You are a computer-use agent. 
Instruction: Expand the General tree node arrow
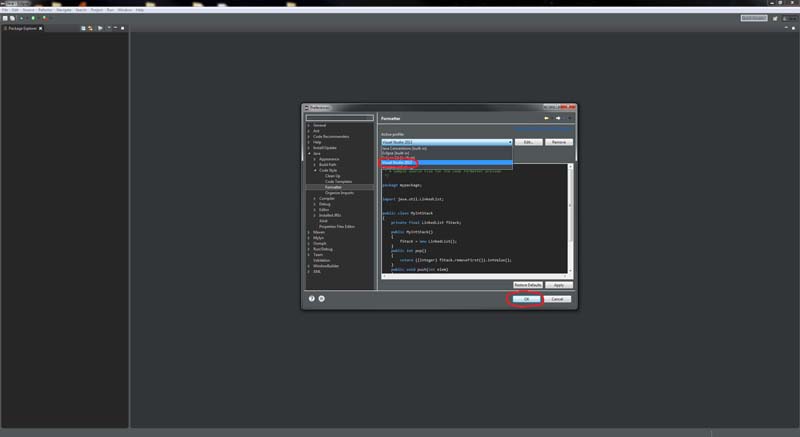point(309,125)
